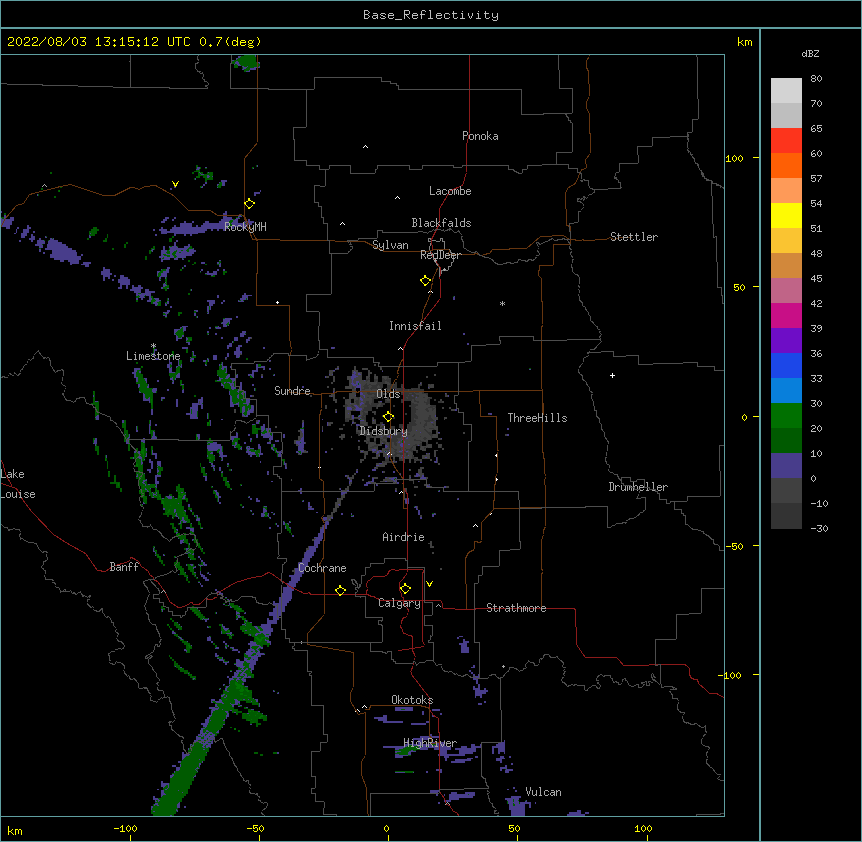Click the Didsbury town label
Screen dimensions: 862x842
(383, 431)
